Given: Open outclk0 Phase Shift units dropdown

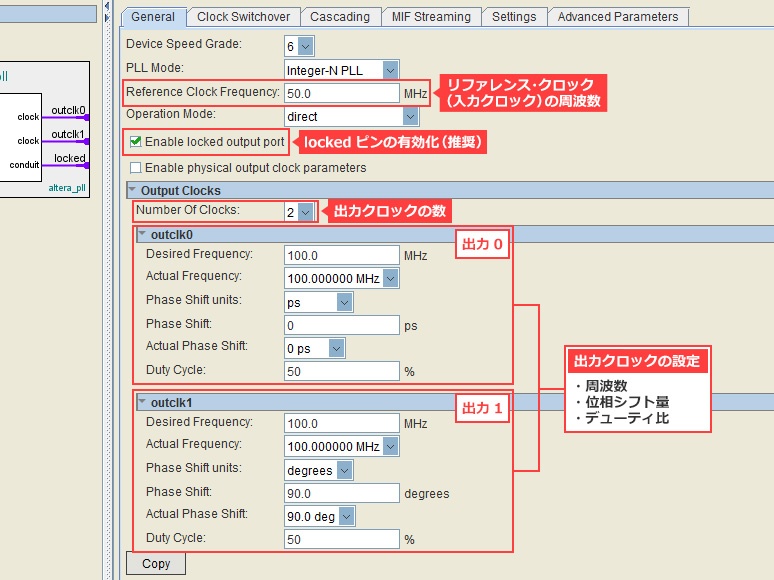Looking at the screenshot, I should tap(344, 302).
